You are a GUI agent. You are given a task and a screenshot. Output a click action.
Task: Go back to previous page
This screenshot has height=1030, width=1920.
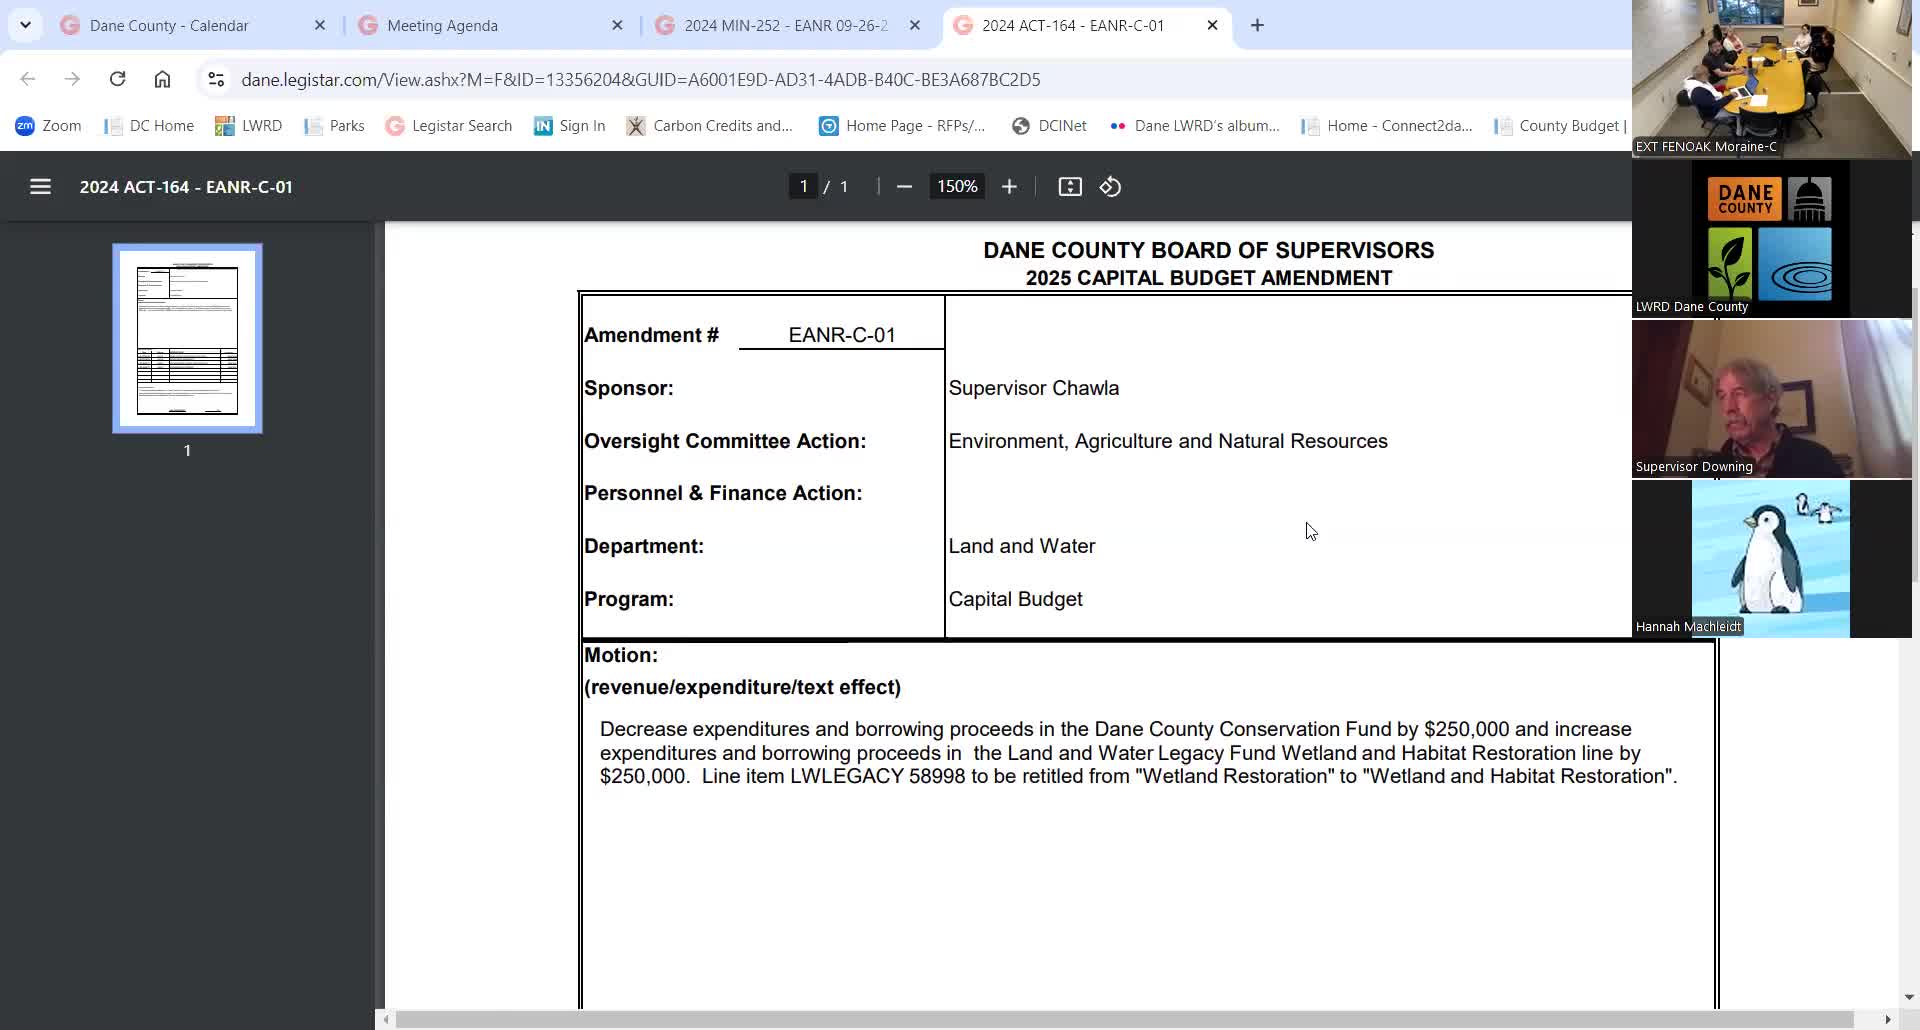(x=28, y=79)
